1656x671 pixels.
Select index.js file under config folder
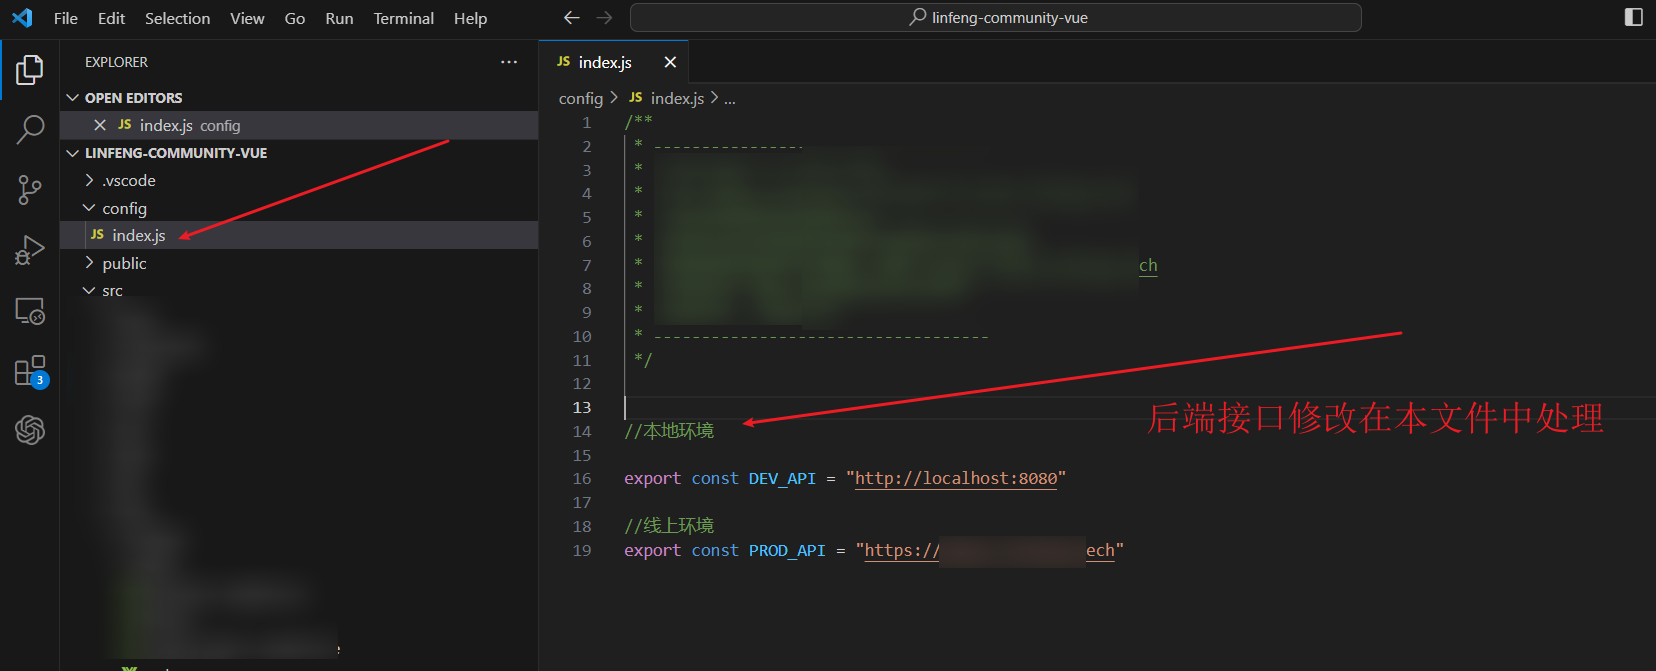pos(299,235)
